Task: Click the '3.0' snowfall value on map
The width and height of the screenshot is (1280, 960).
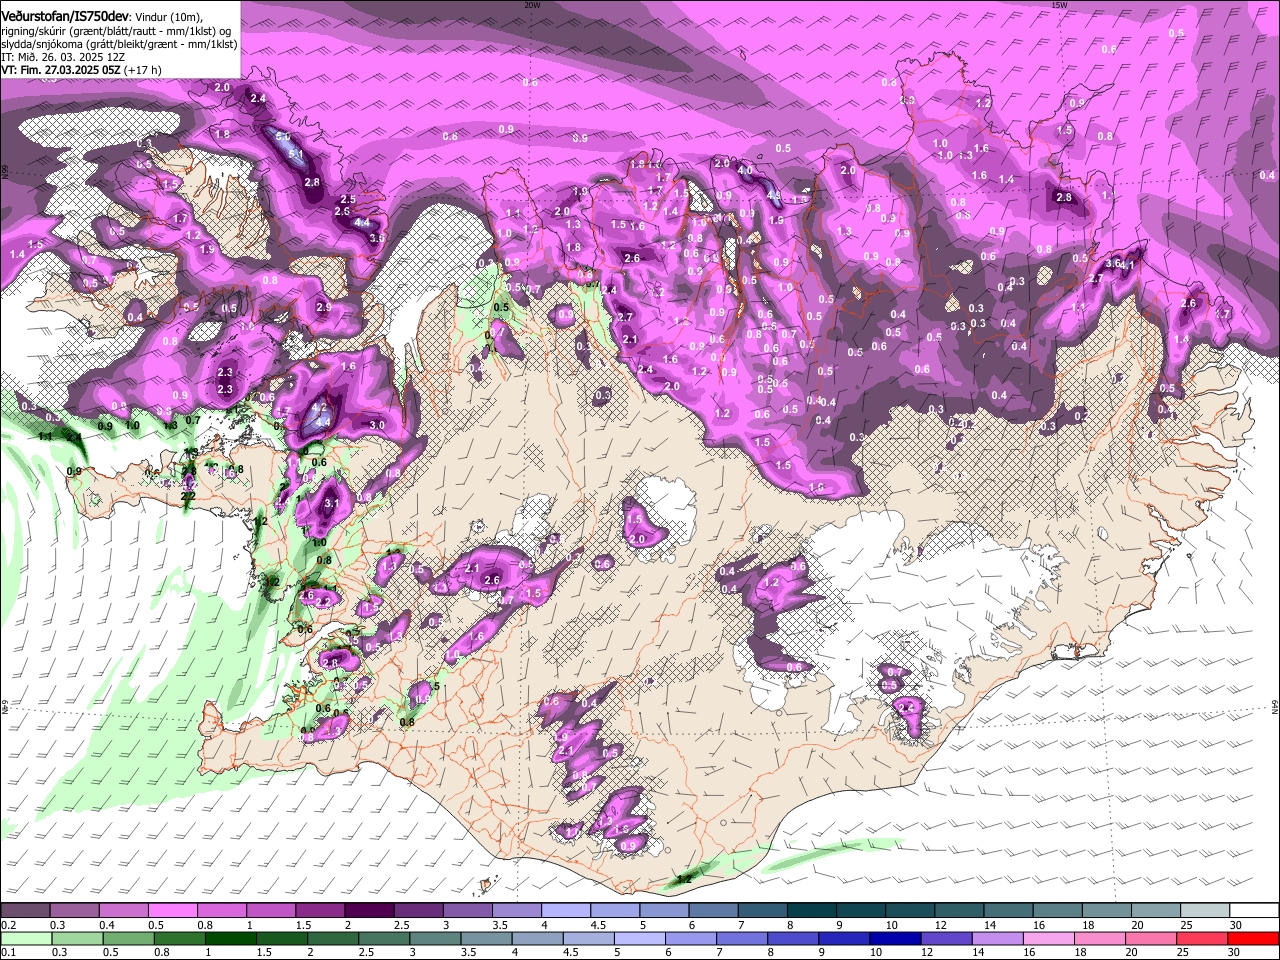Action: click(377, 426)
